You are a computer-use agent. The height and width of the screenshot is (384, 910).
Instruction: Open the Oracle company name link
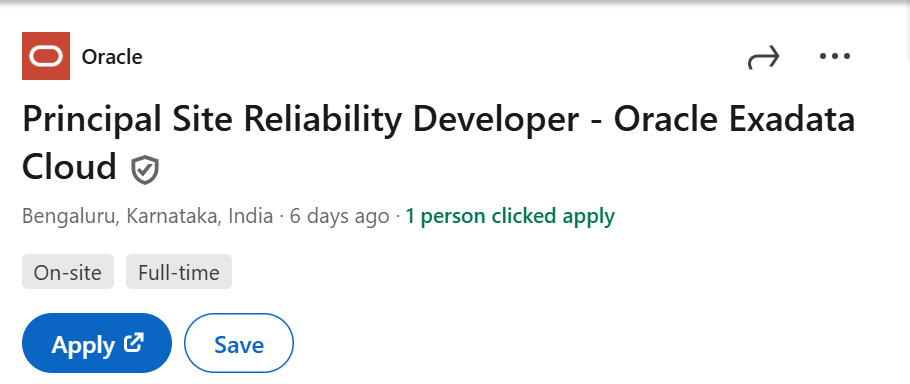click(x=112, y=57)
